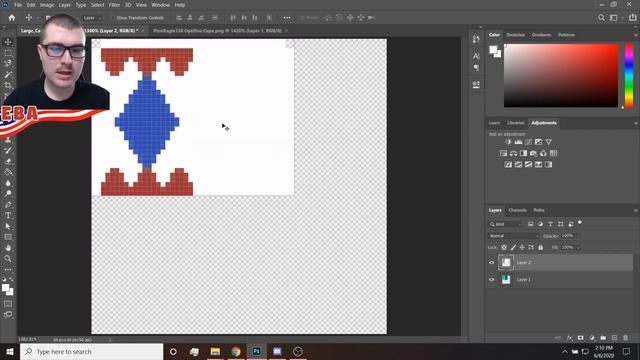Toggle lock image pixels brush icon

(513, 247)
